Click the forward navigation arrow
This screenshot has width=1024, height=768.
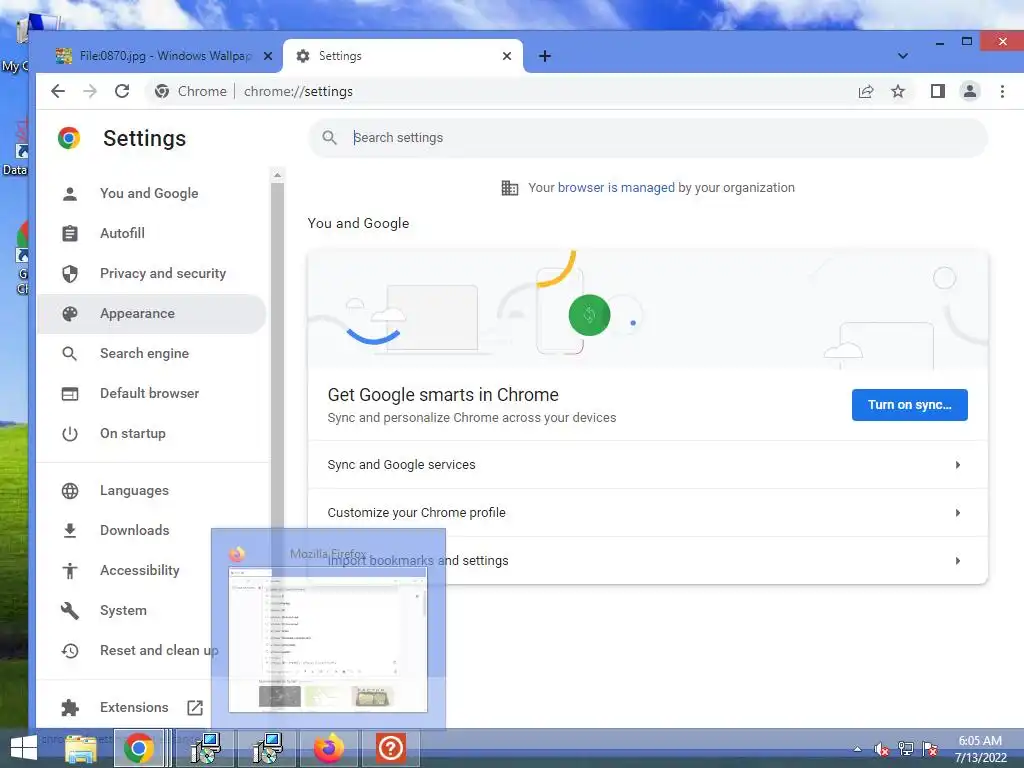[90, 91]
